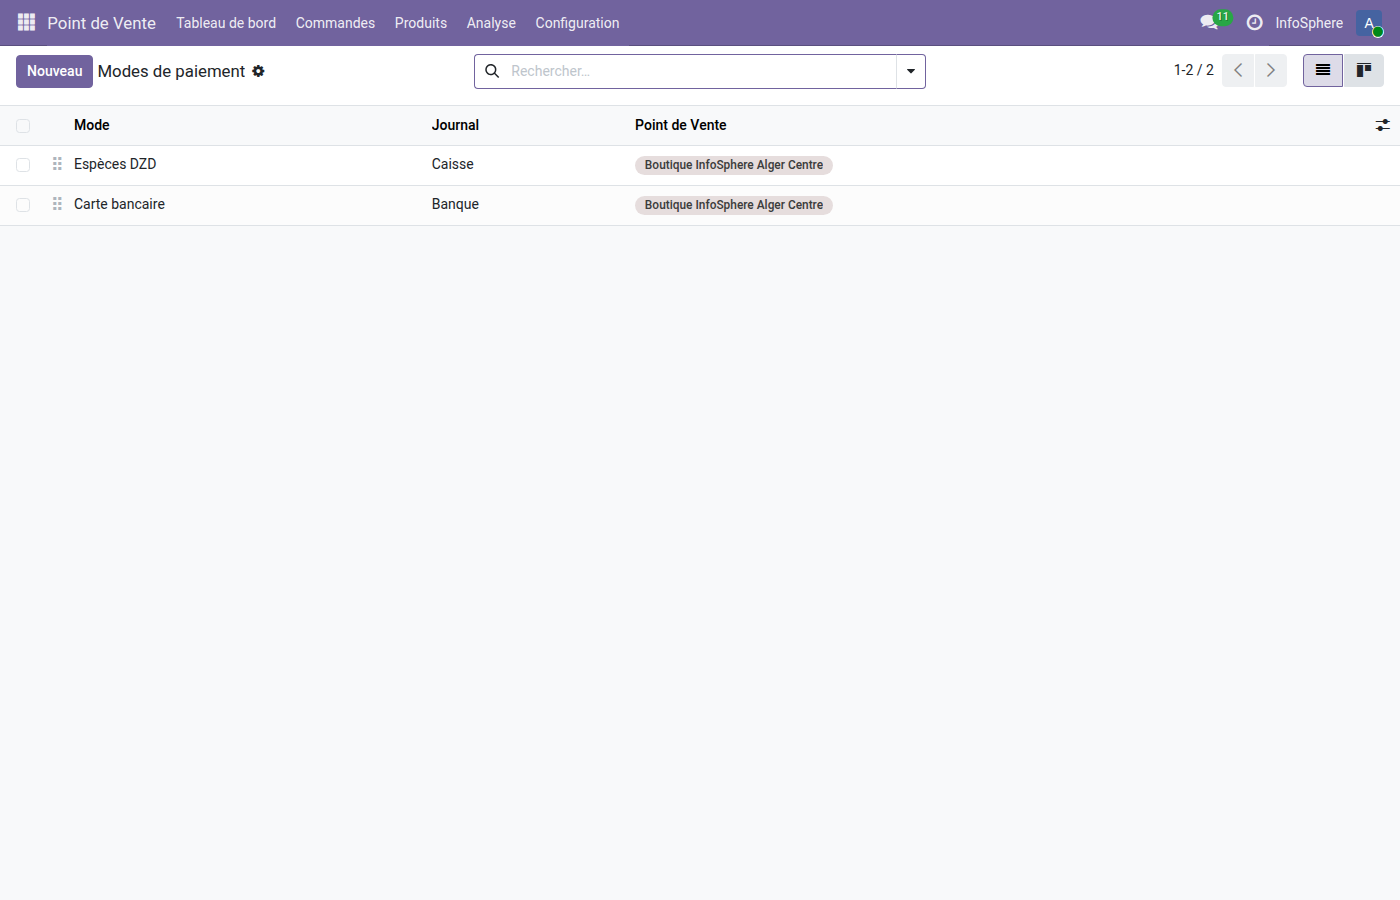This screenshot has height=900, width=1400.
Task: Expand the search filters dropdown
Action: click(x=910, y=71)
